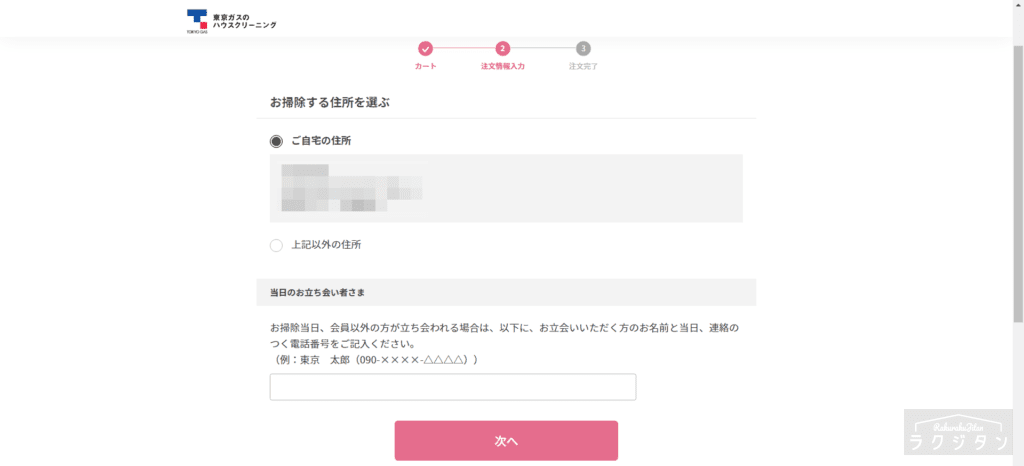Click the 上記以外の住所 label text

point(326,245)
